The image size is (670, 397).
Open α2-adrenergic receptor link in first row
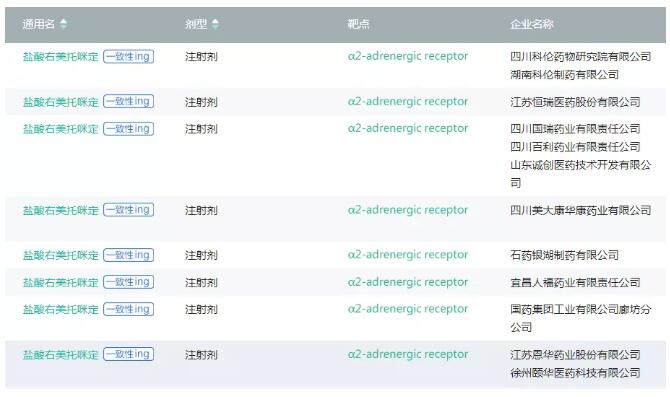point(408,56)
